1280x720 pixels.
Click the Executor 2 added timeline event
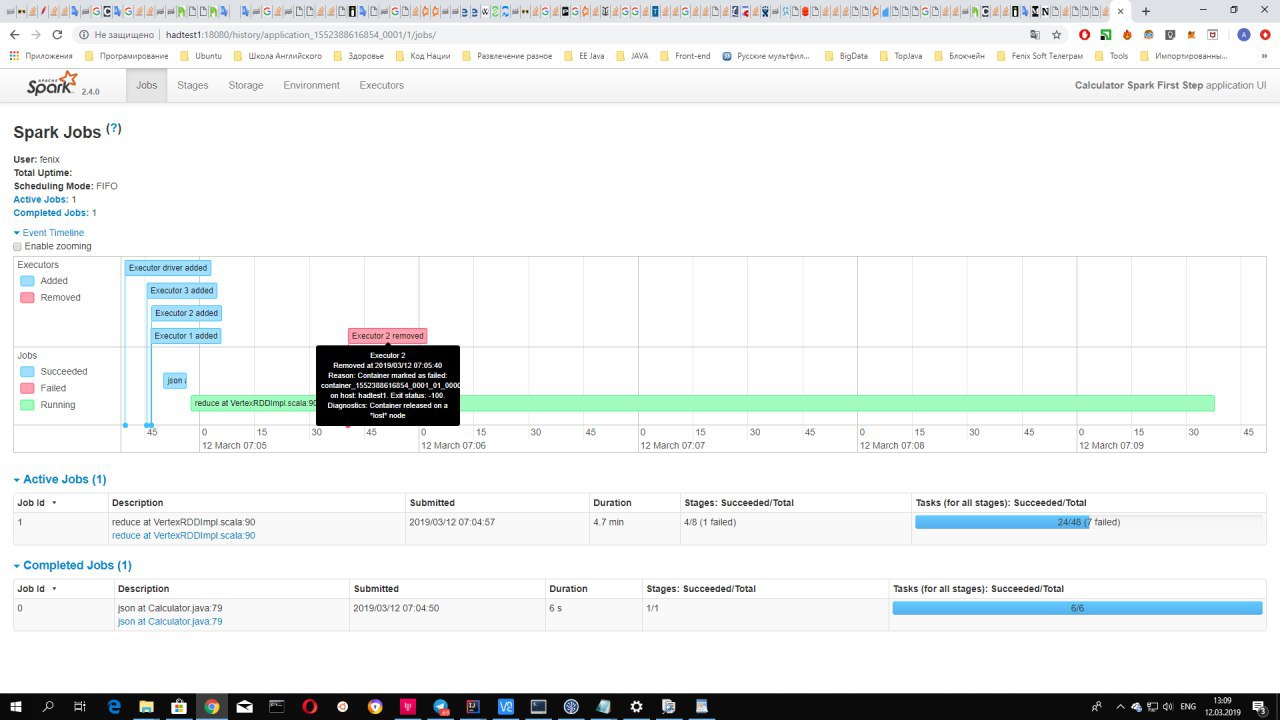(186, 313)
